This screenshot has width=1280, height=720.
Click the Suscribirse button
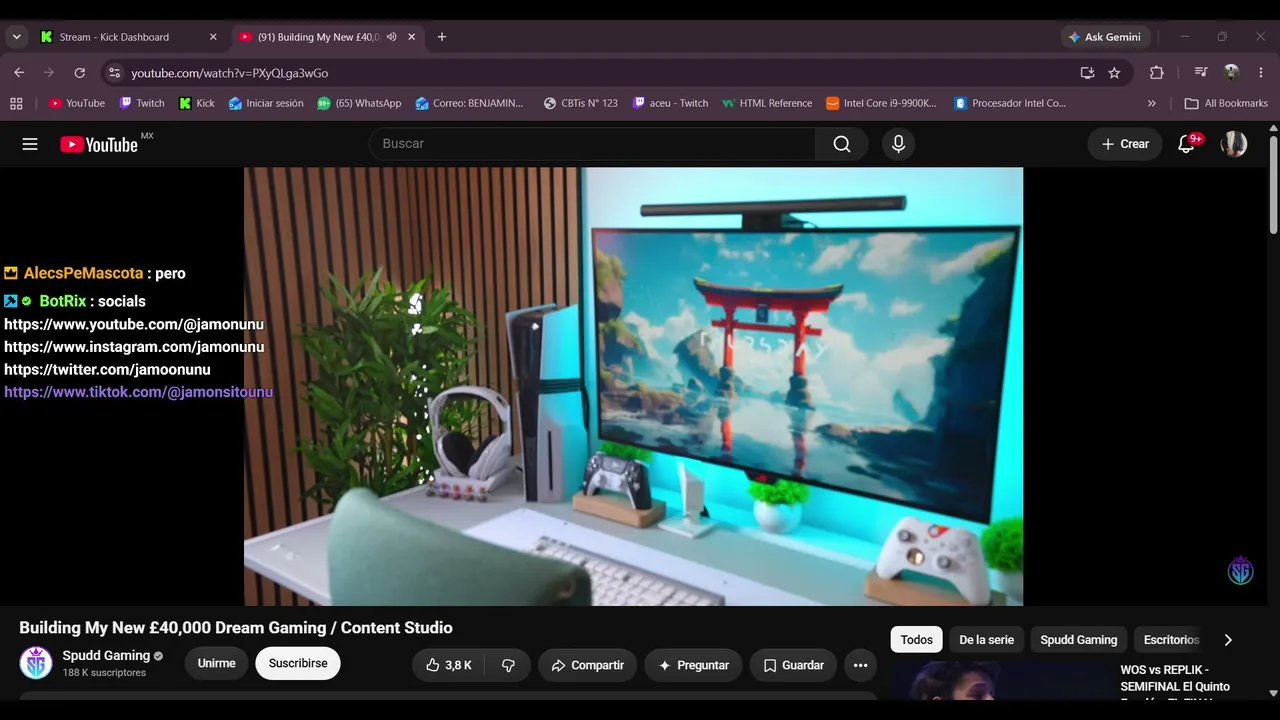click(x=298, y=663)
